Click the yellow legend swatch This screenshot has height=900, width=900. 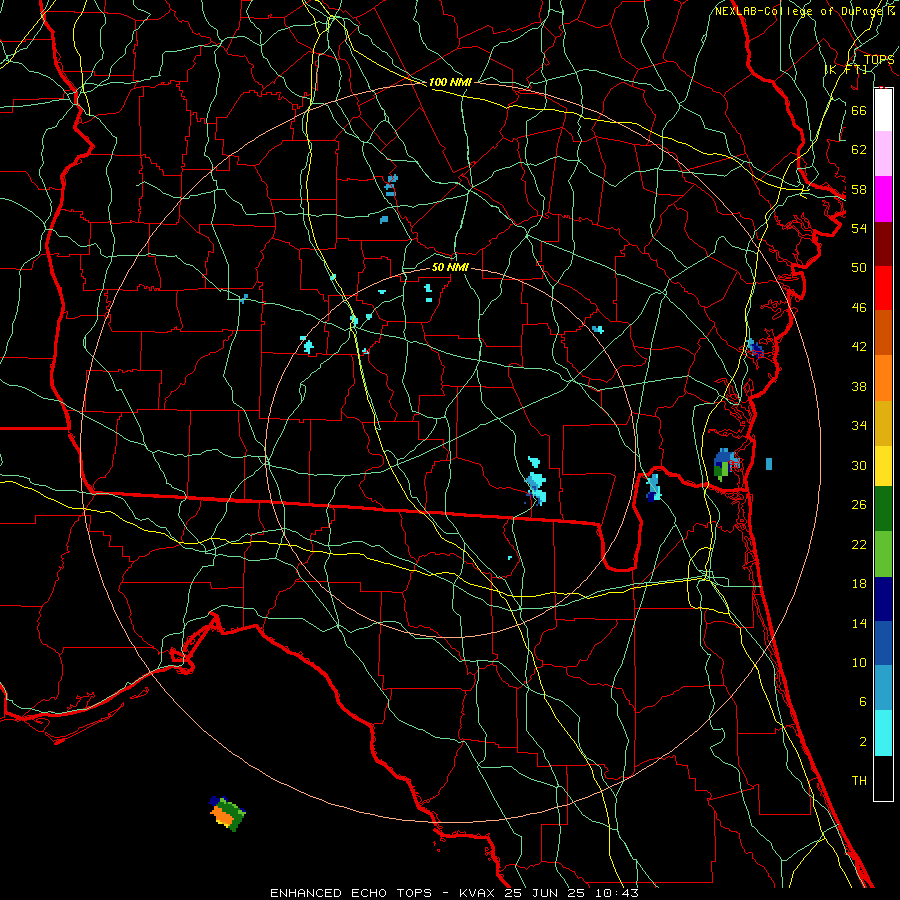click(883, 465)
